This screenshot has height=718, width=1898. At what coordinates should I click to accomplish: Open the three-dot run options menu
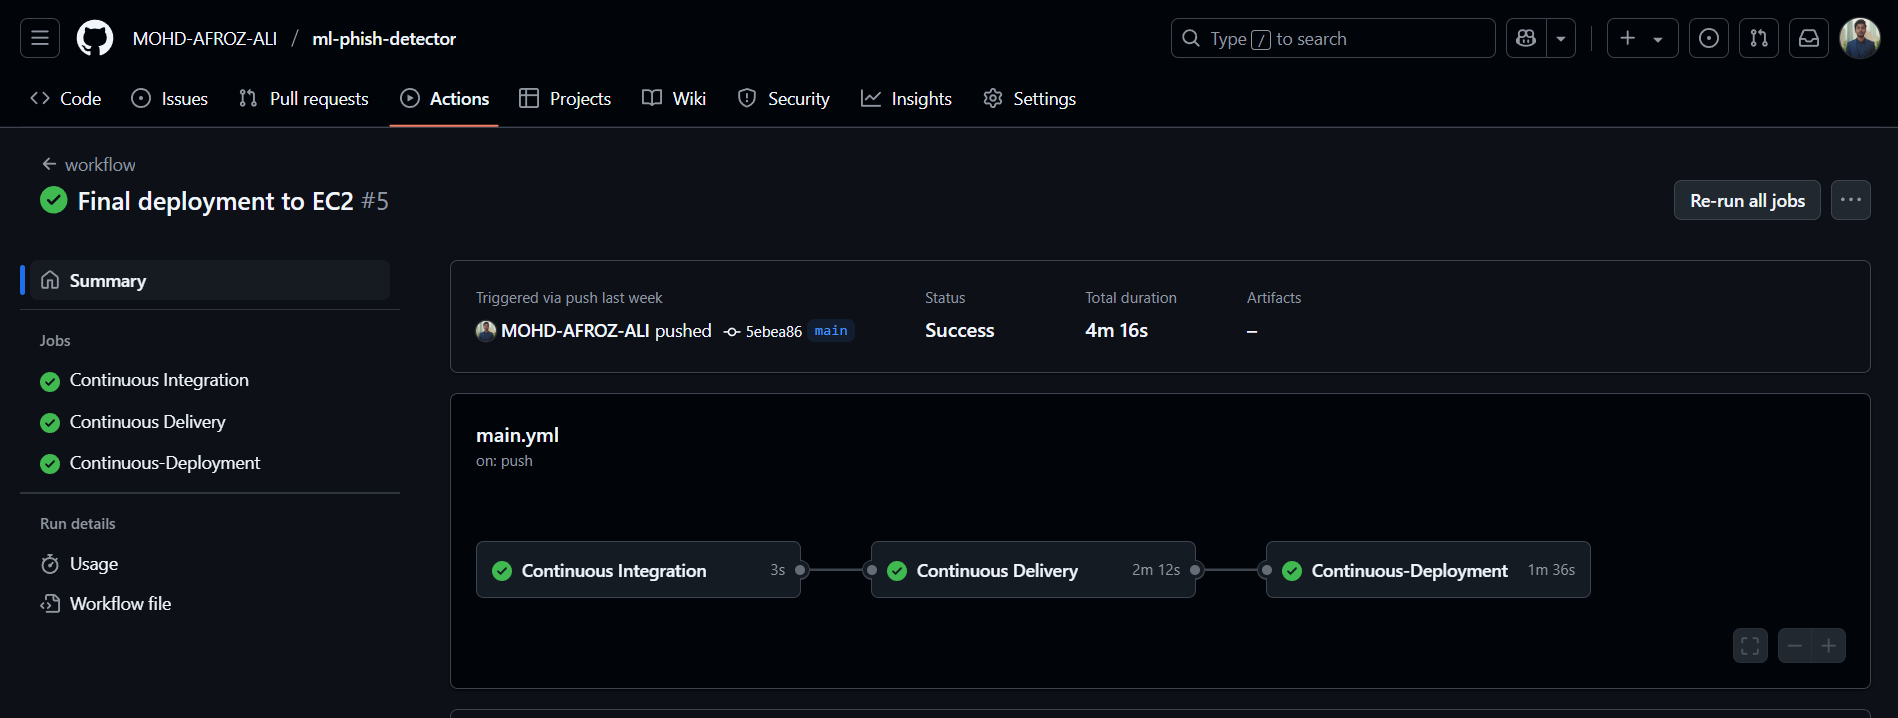coord(1851,200)
